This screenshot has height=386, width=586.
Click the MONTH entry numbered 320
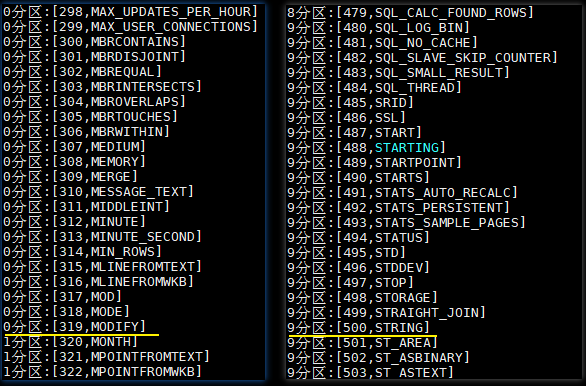(x=71, y=342)
